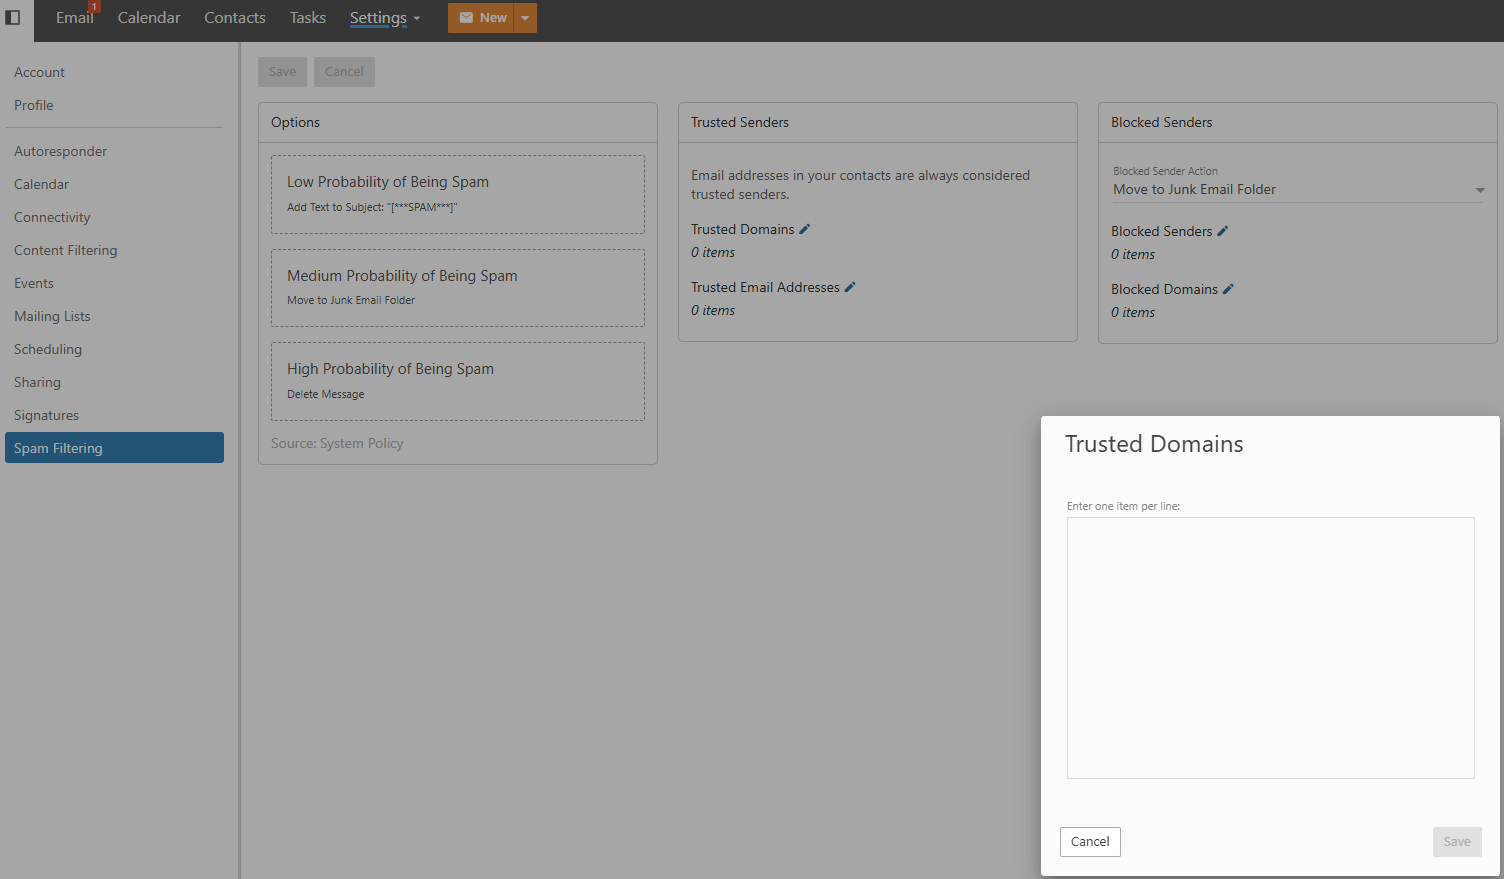Expand the New button dropdown arrow
The image size is (1504, 879).
[525, 18]
